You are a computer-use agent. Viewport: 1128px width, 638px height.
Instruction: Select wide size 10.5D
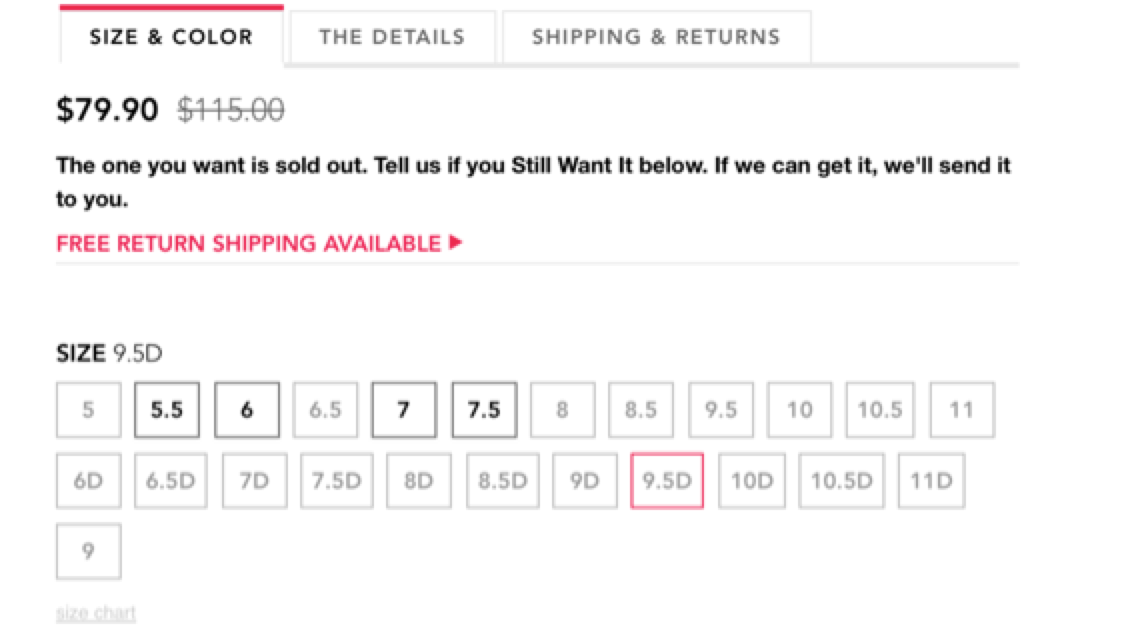point(841,481)
